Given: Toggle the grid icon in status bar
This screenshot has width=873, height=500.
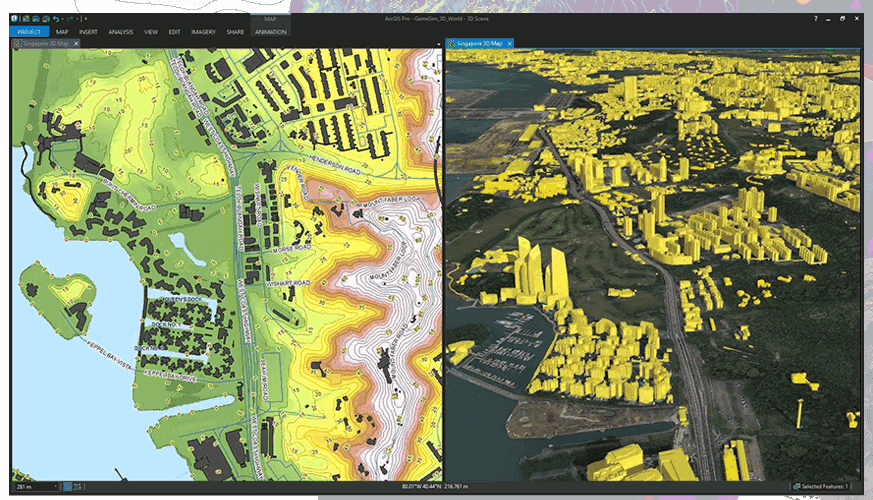Looking at the screenshot, I should pos(78,487).
